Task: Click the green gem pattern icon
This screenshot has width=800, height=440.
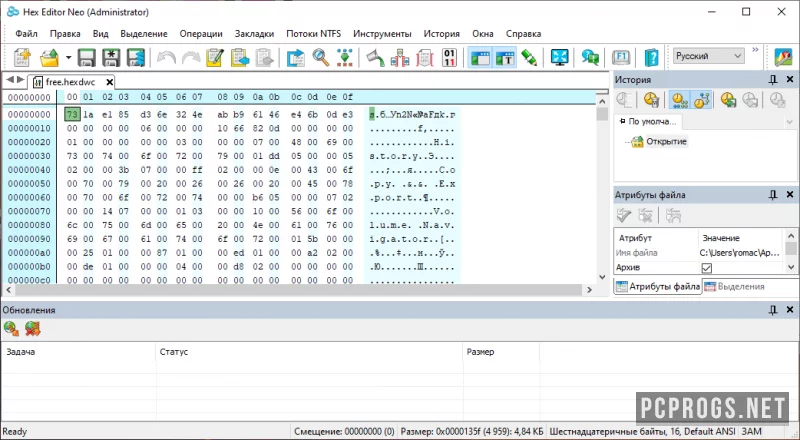Action: pyautogui.click(x=345, y=57)
